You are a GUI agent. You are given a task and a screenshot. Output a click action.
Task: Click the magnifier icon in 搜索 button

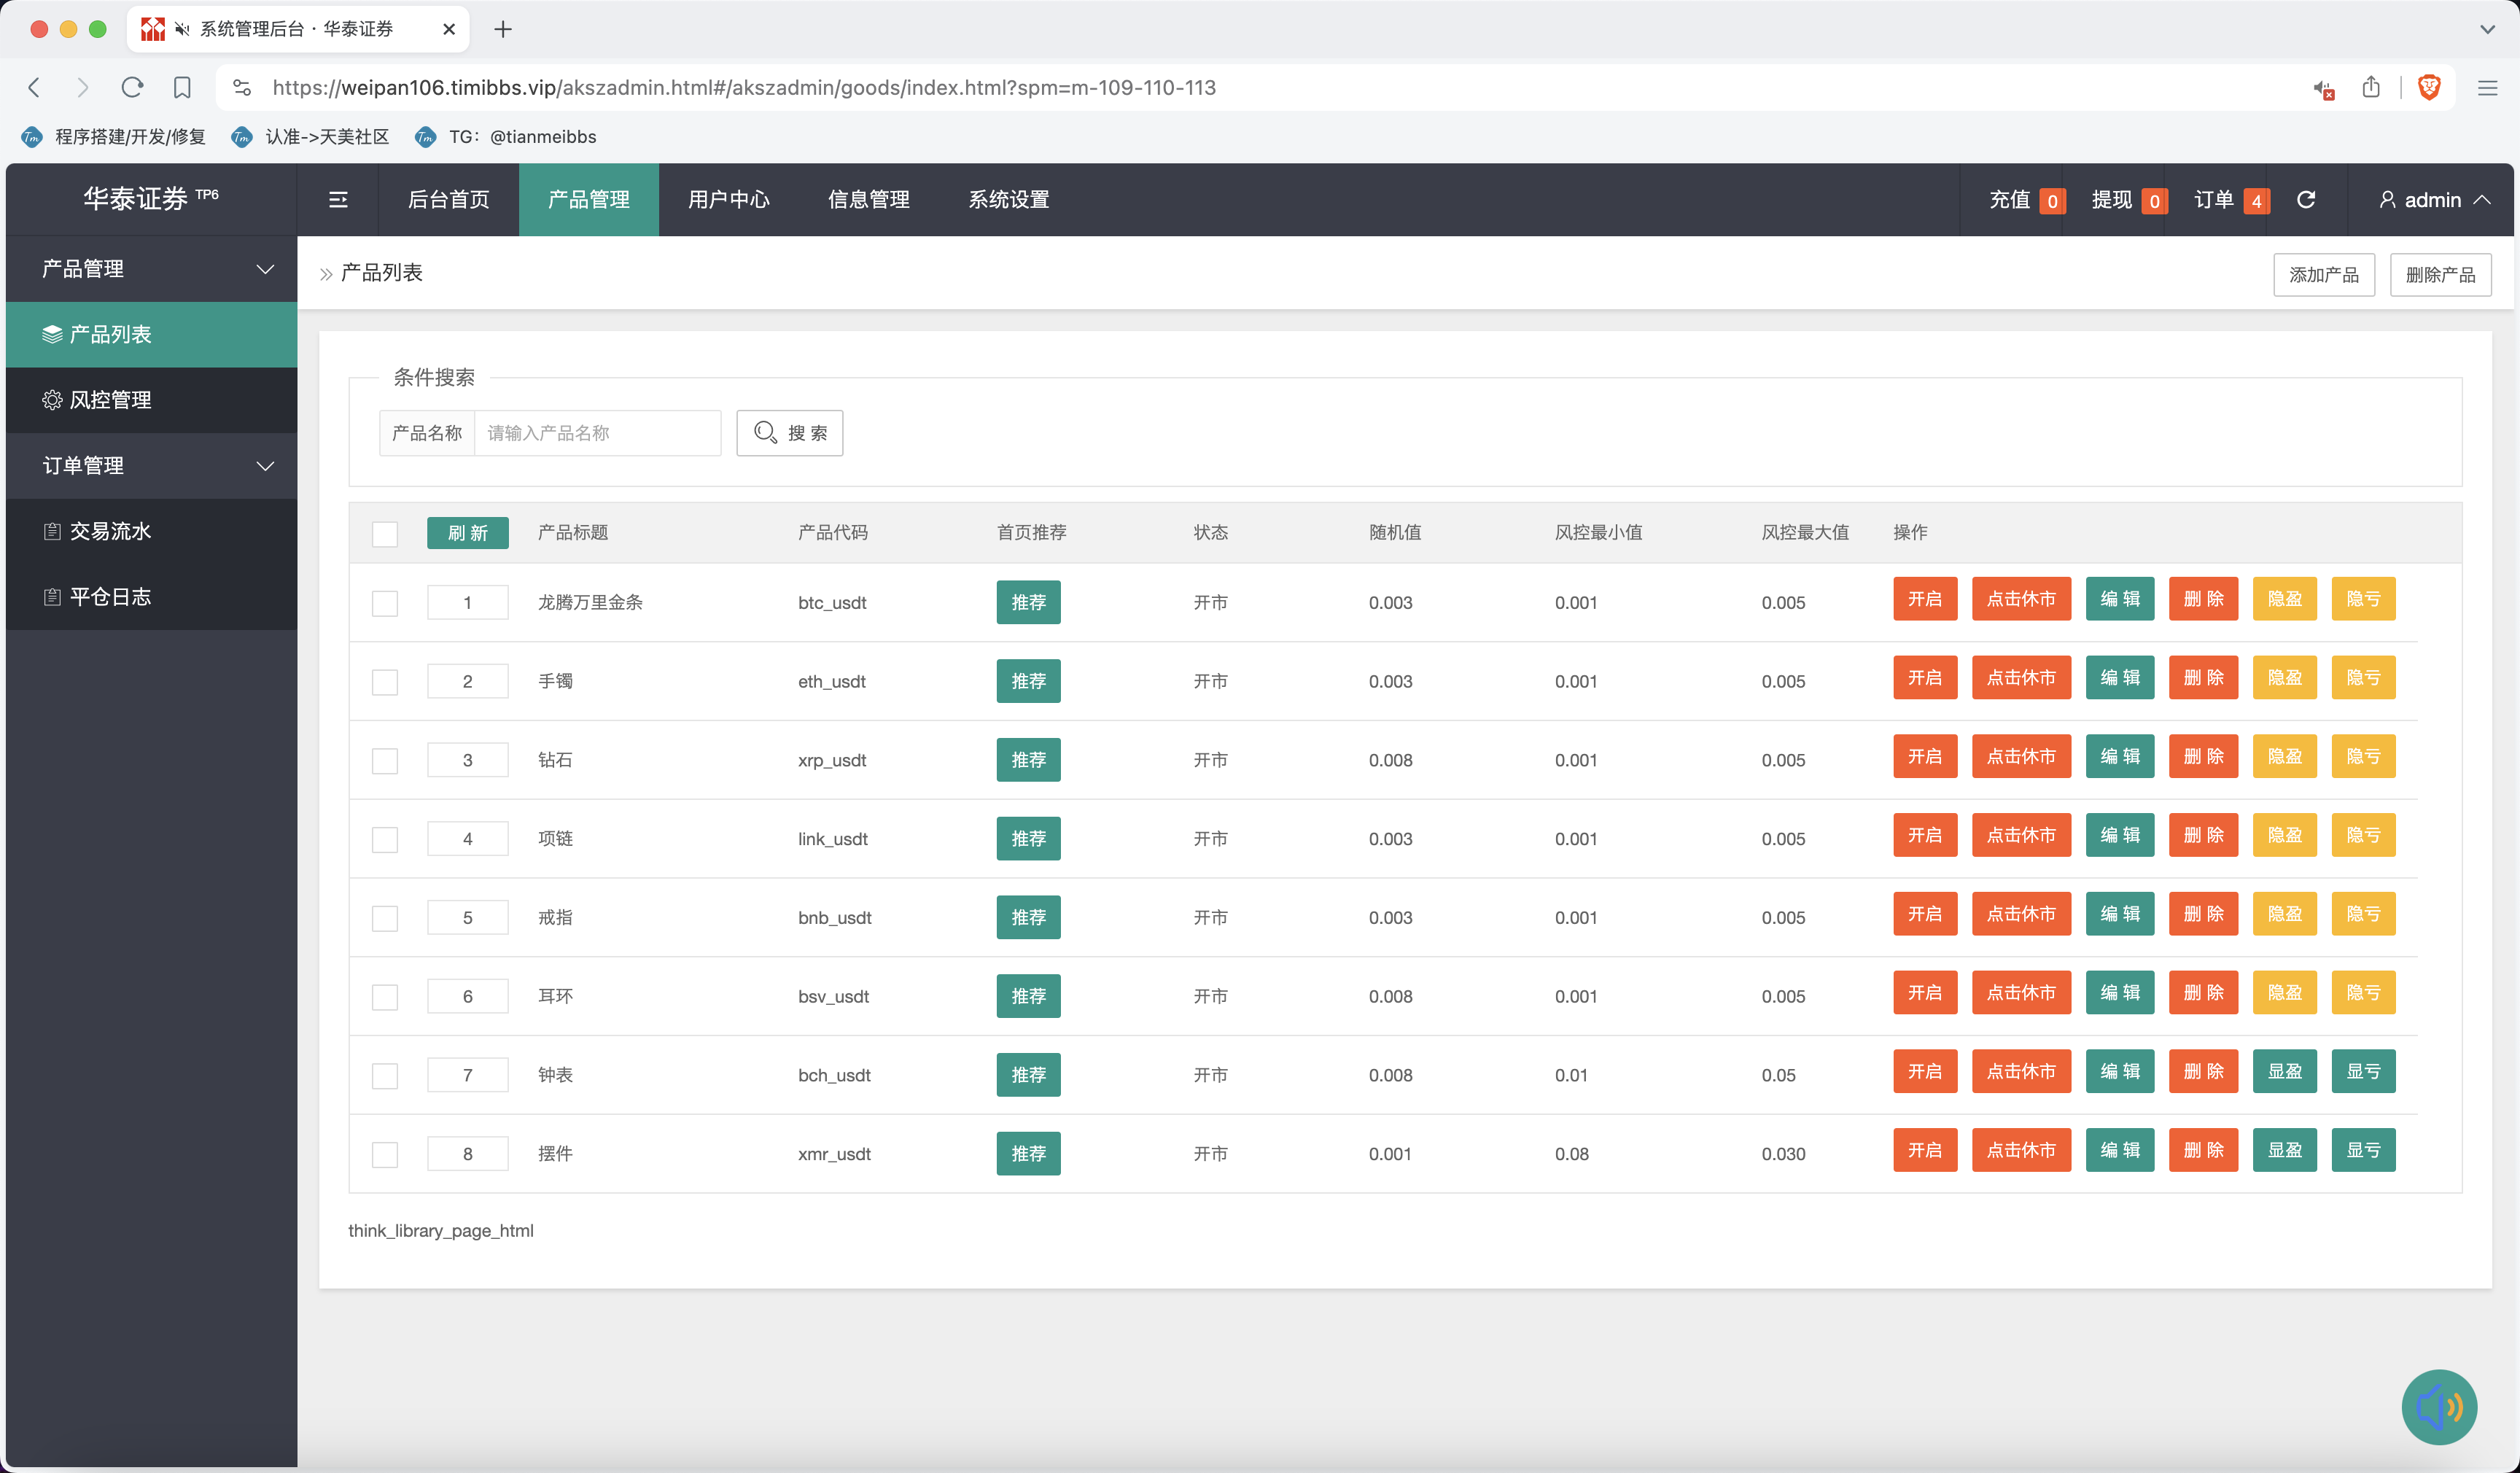pos(766,432)
